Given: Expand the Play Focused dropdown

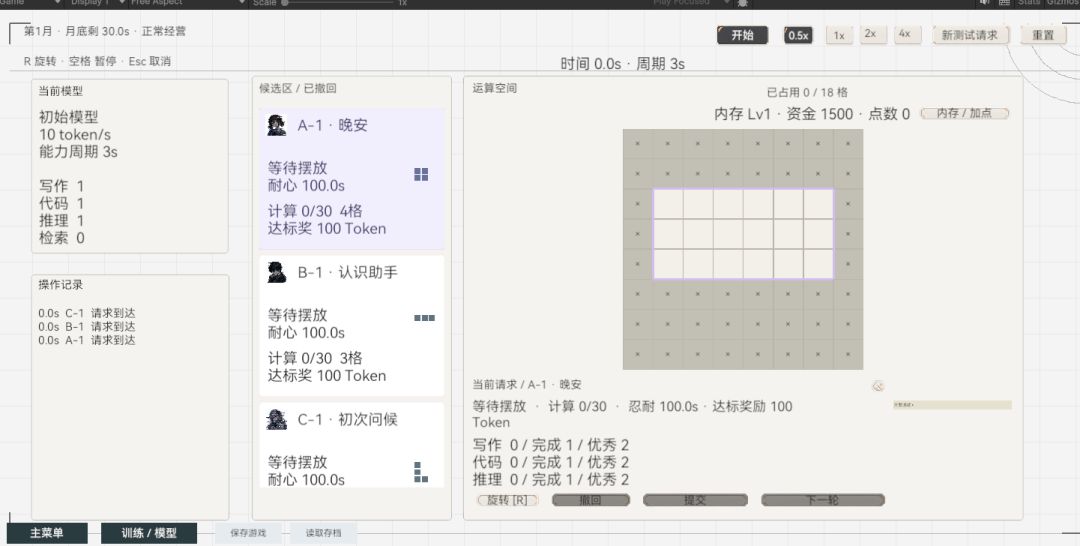Looking at the screenshot, I should (x=690, y=3).
